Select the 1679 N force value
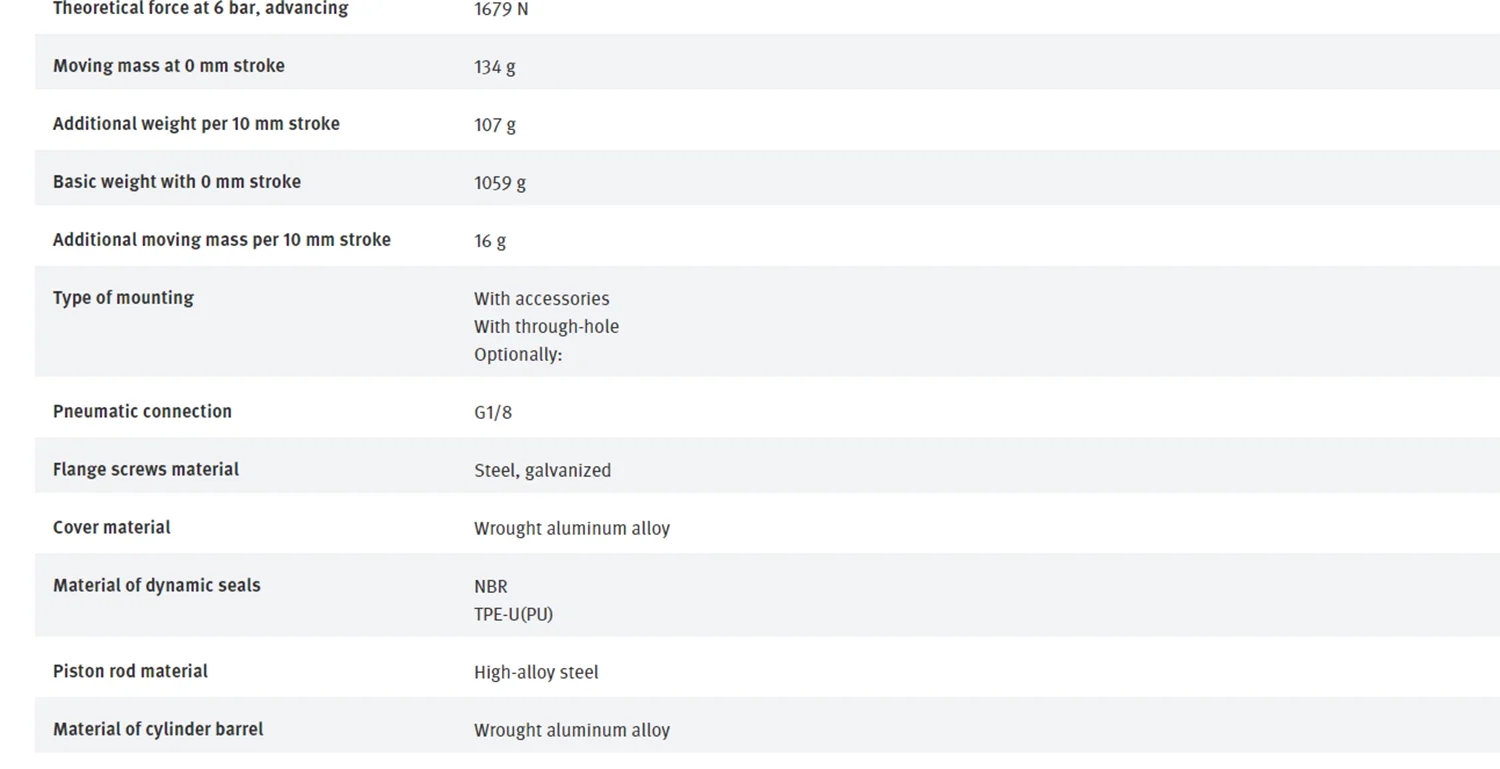 pos(501,10)
